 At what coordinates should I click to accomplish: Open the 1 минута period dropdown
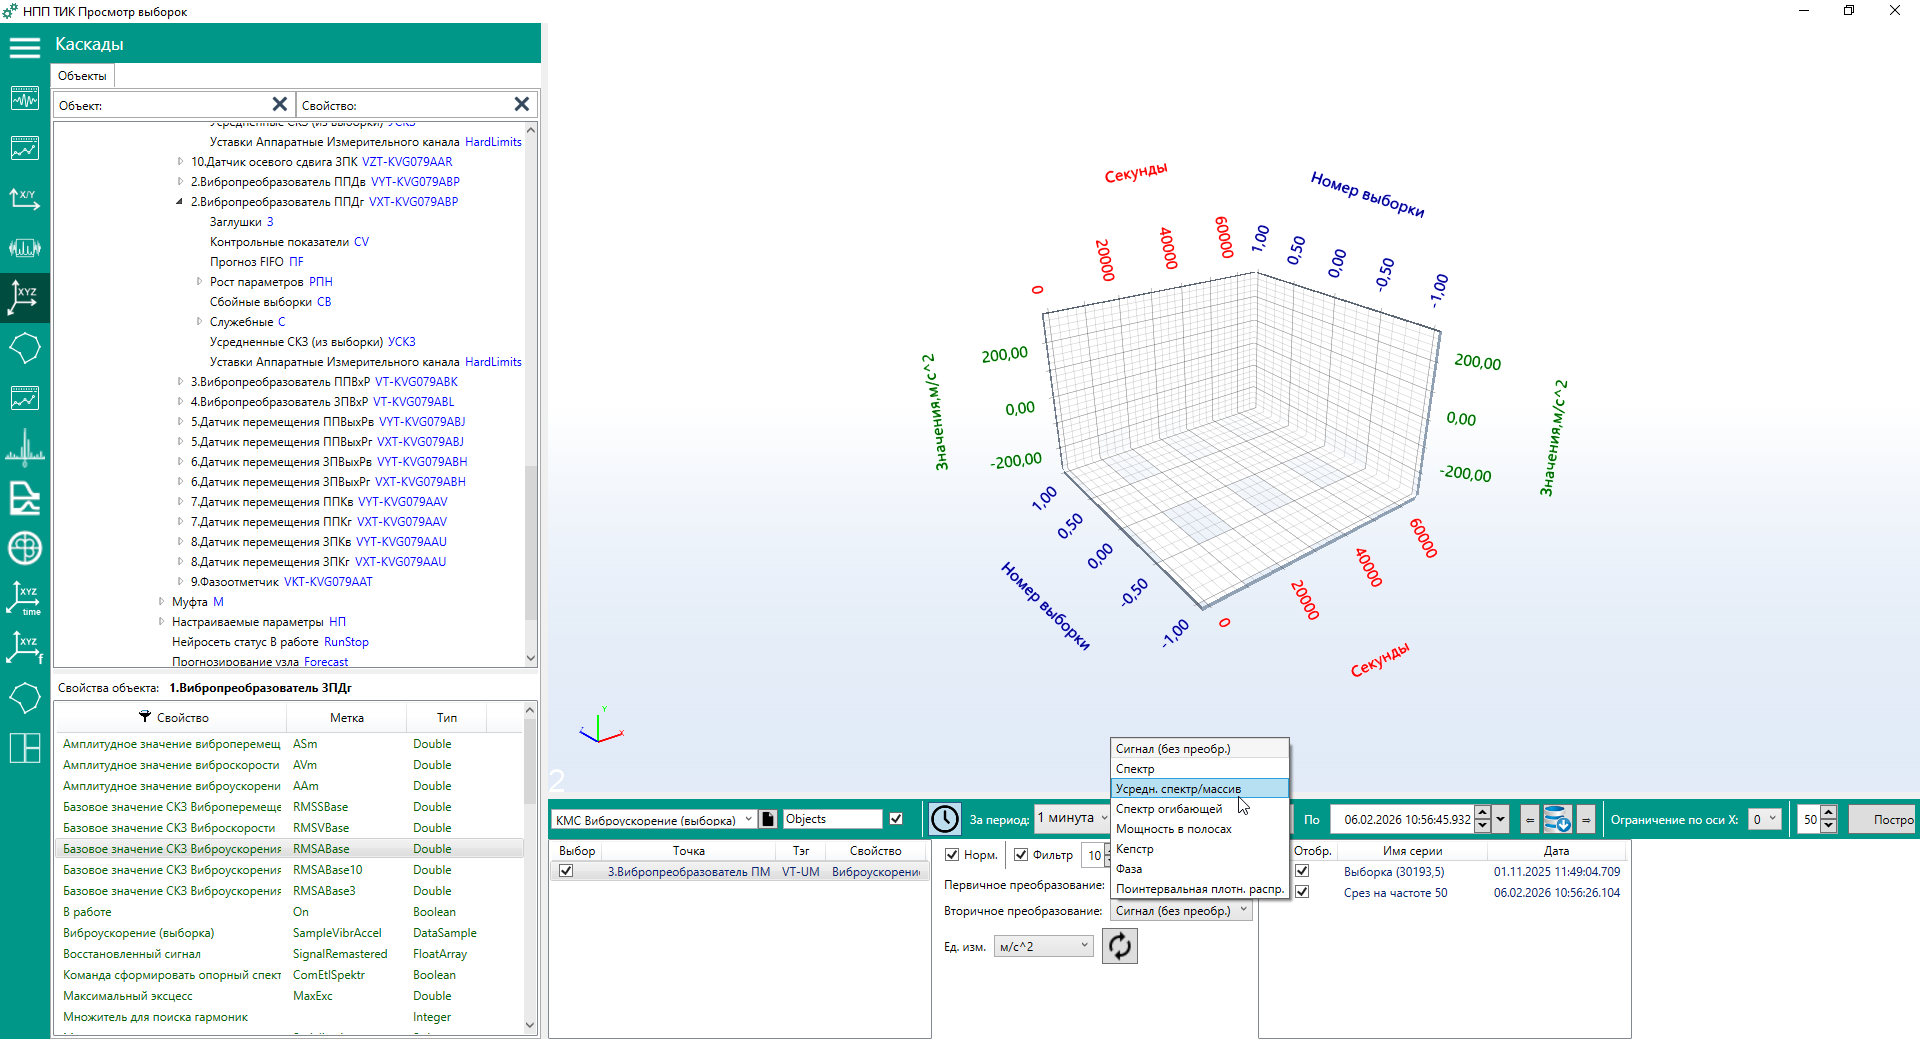(x=1073, y=818)
